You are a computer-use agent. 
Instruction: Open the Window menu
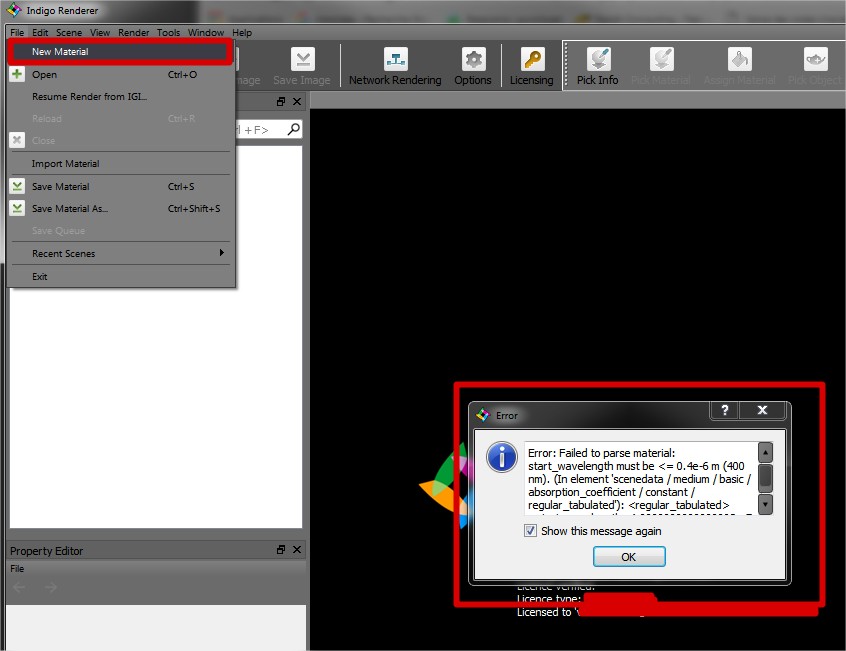pos(206,32)
